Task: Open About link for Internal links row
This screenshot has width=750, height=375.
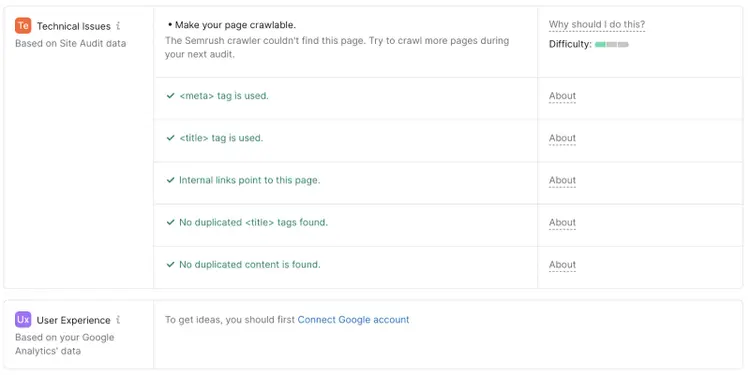Action: (562, 180)
